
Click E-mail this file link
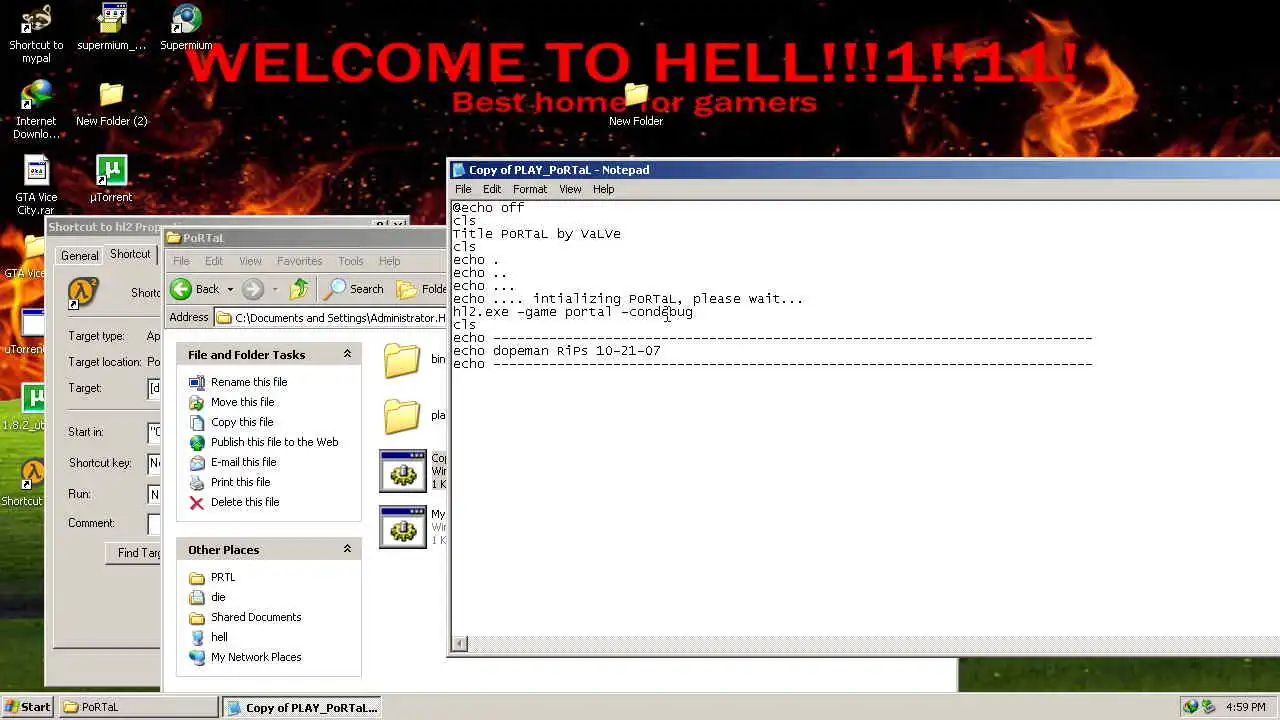243,462
